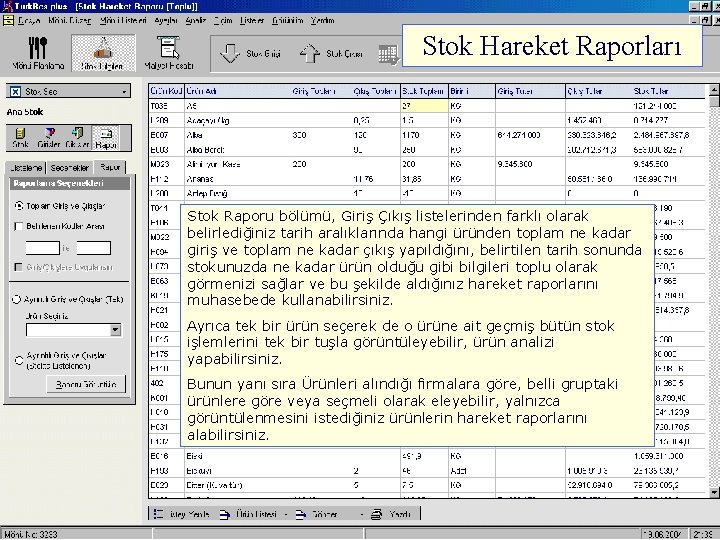The height and width of the screenshot is (540, 720).
Task: Switch to the Listeleme tab
Action: tap(26, 168)
